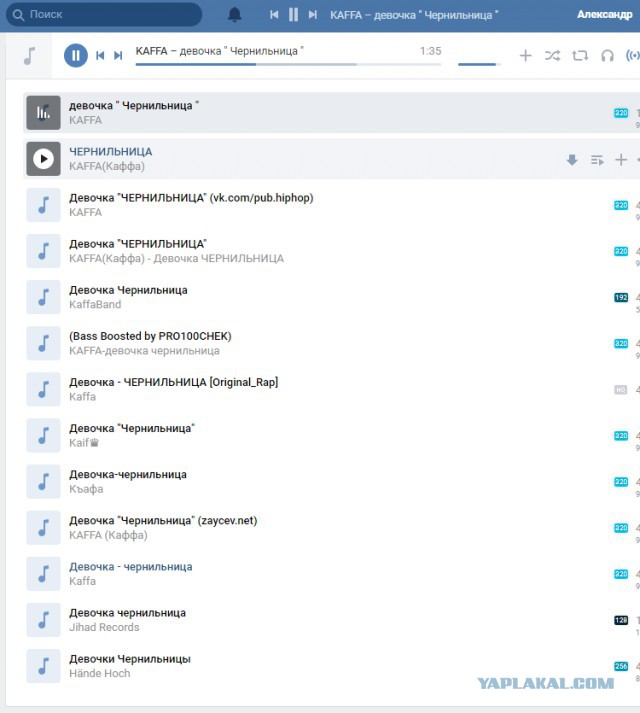Play the Kaif track via note icon
640x713 pixels.
[x=43, y=436]
